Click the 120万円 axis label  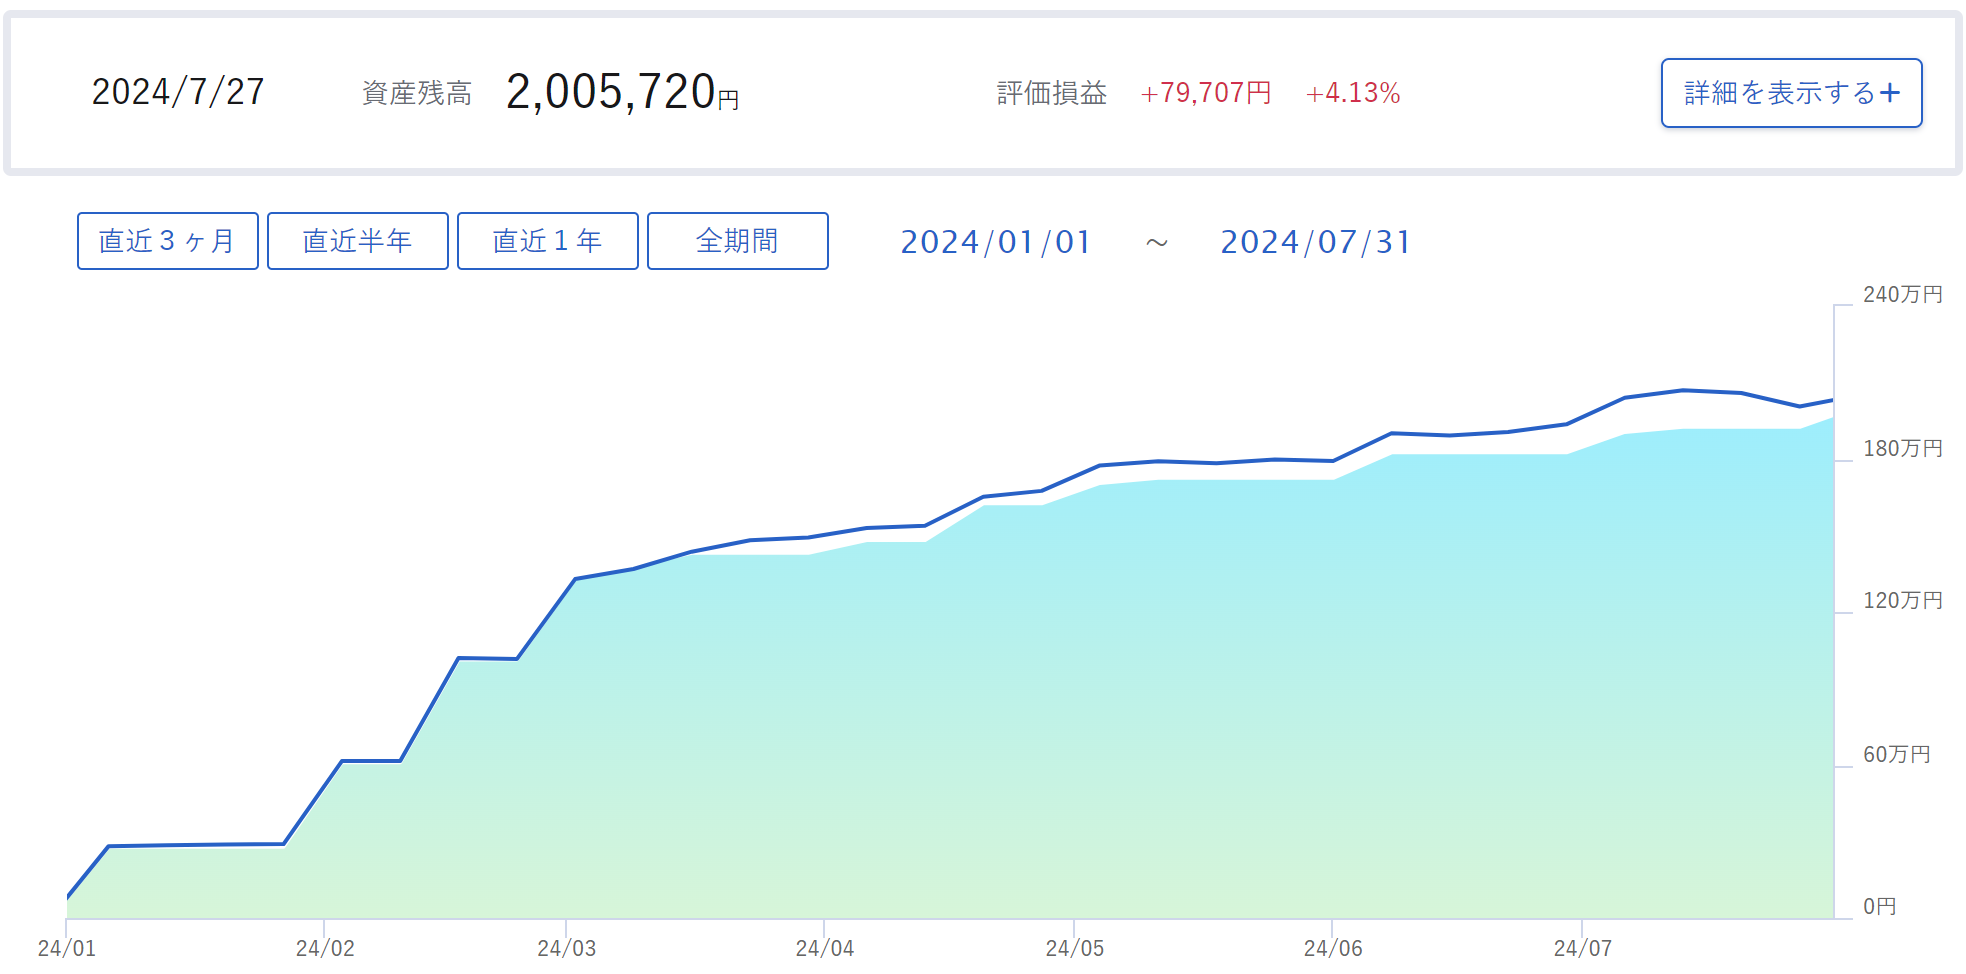click(x=1902, y=601)
